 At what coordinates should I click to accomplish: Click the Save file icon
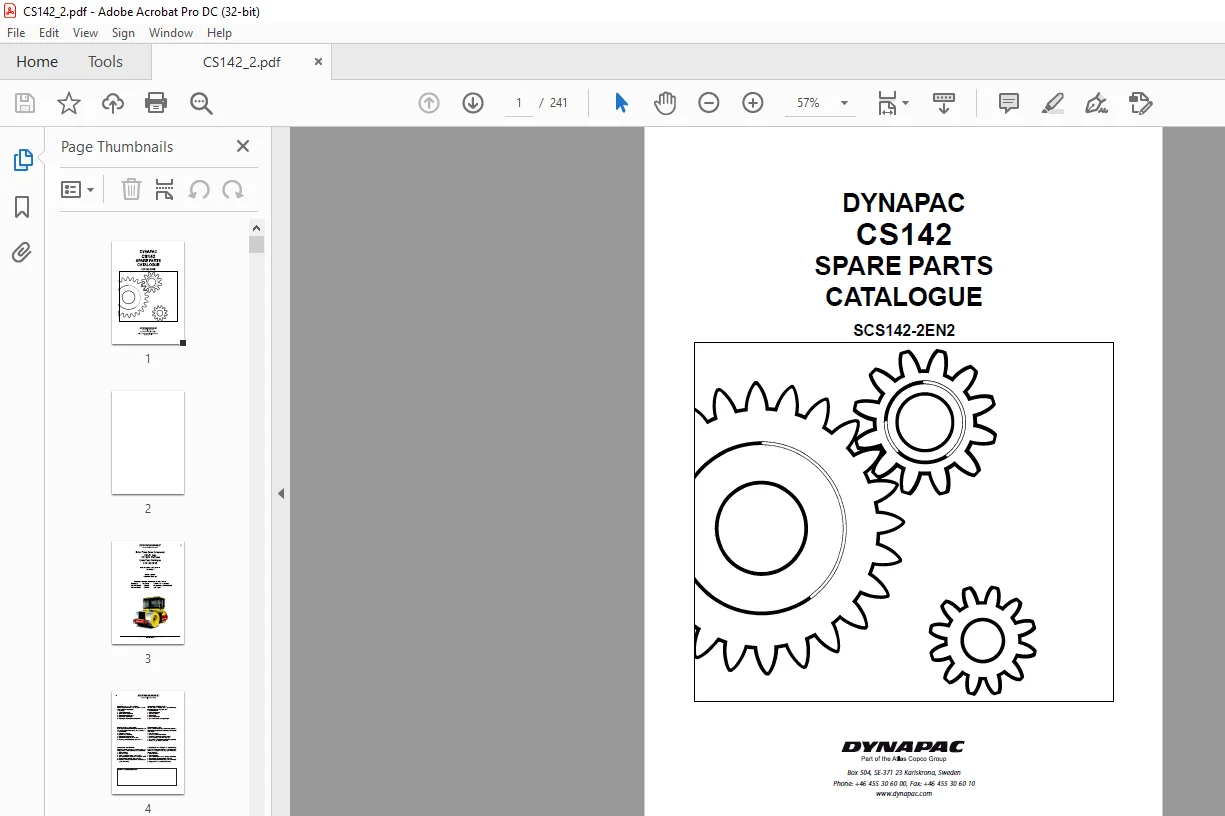click(x=25, y=103)
